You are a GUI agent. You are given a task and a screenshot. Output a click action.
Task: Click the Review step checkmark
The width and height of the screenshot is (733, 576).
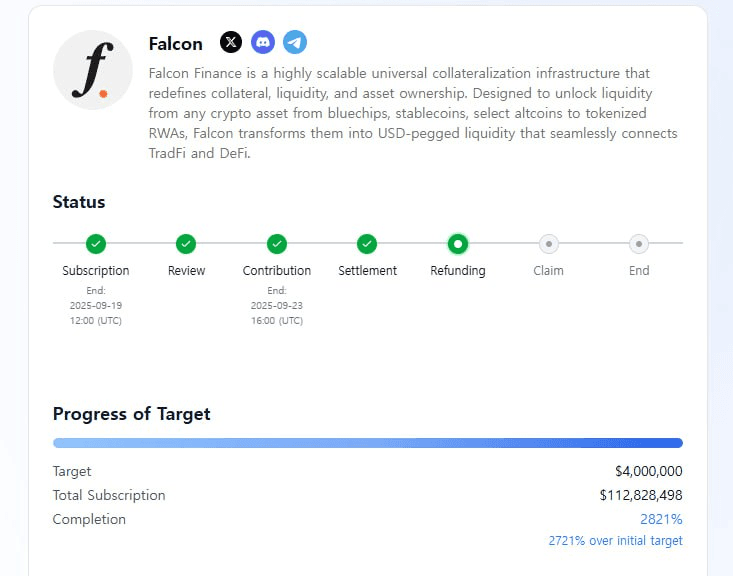pos(186,243)
